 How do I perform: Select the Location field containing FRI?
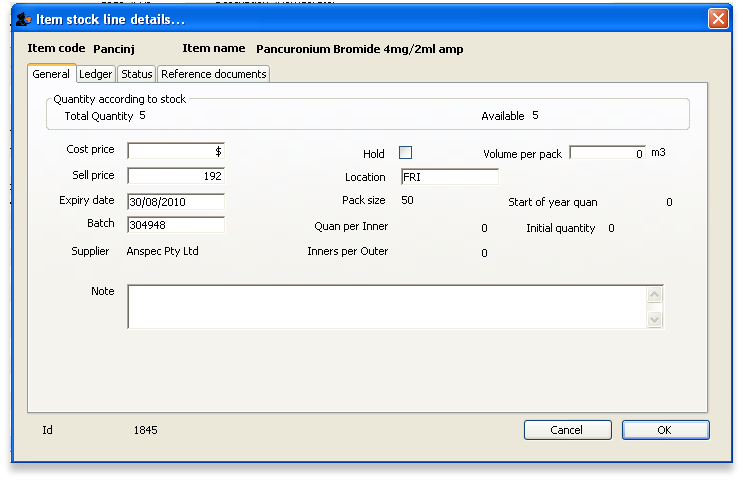(x=448, y=177)
